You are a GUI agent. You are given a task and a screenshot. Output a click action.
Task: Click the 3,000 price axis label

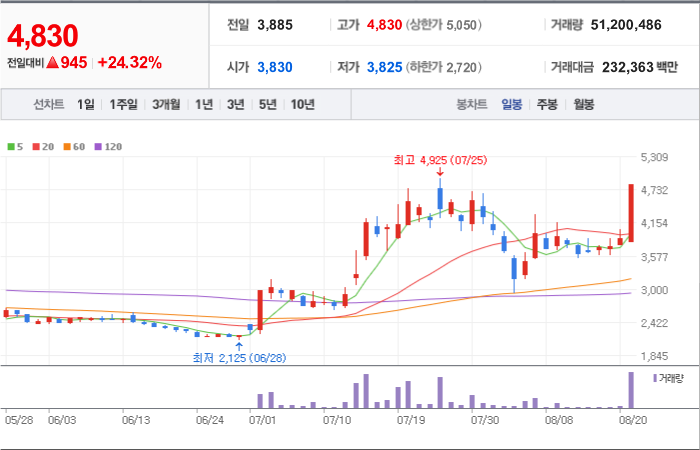coord(654,290)
